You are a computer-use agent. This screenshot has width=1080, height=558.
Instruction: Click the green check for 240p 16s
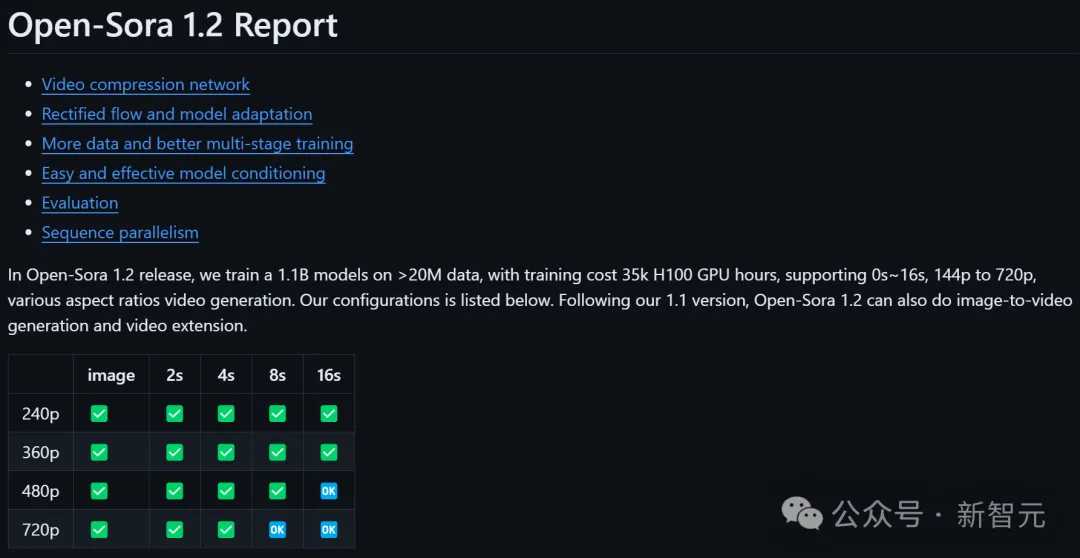329,413
